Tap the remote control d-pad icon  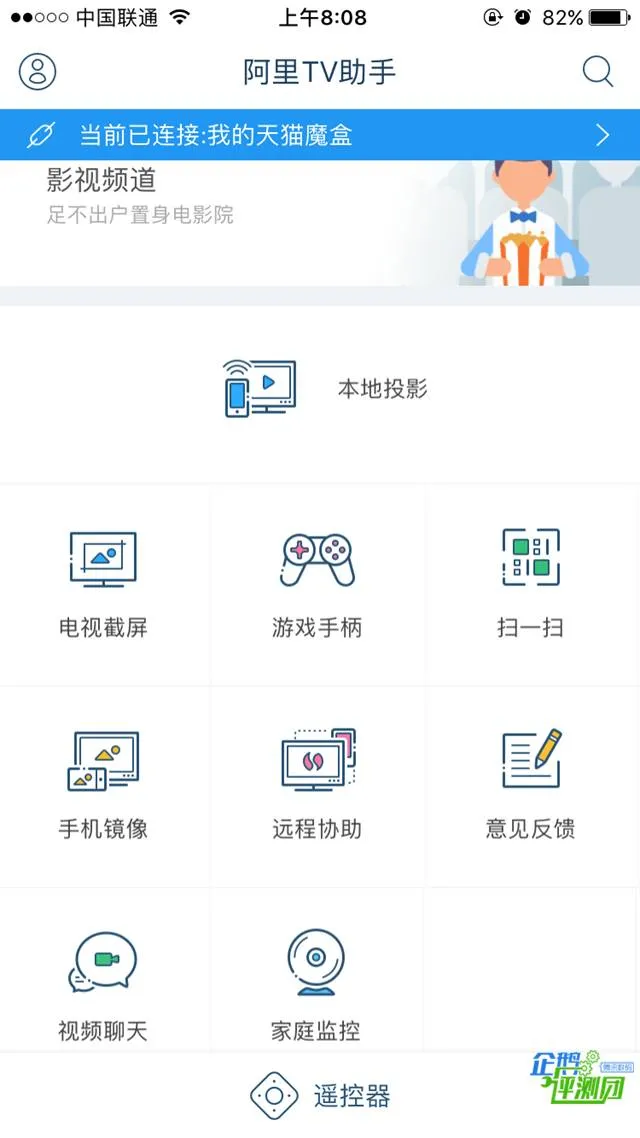pyautogui.click(x=274, y=1095)
